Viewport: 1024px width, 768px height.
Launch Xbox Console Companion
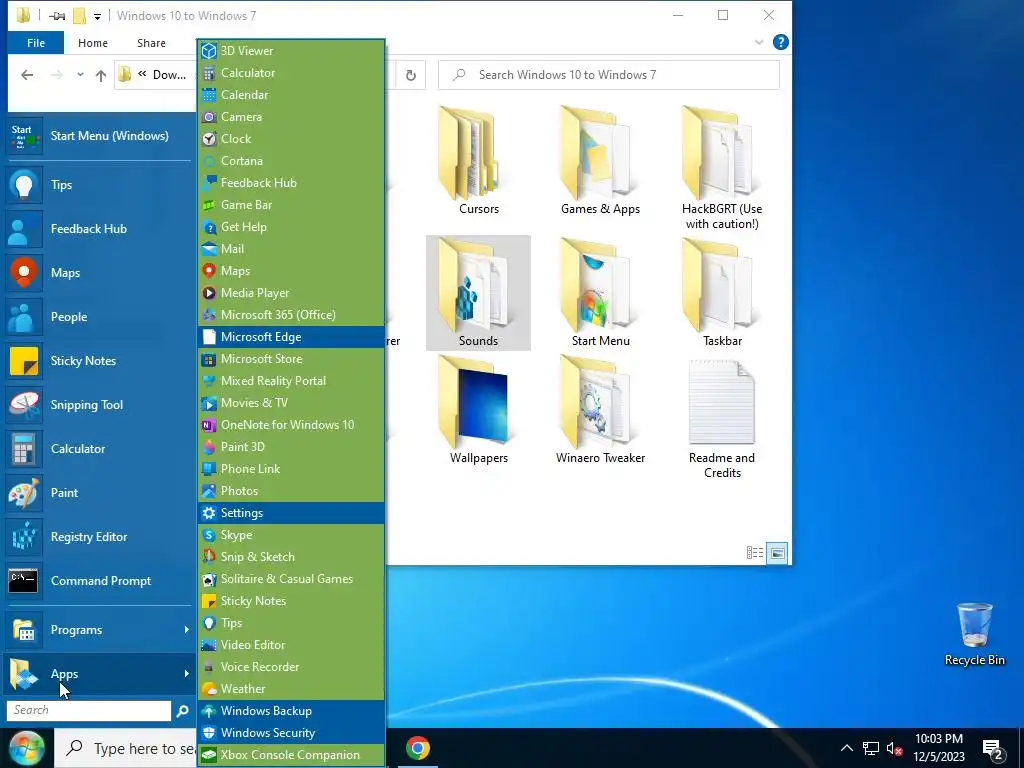click(291, 754)
